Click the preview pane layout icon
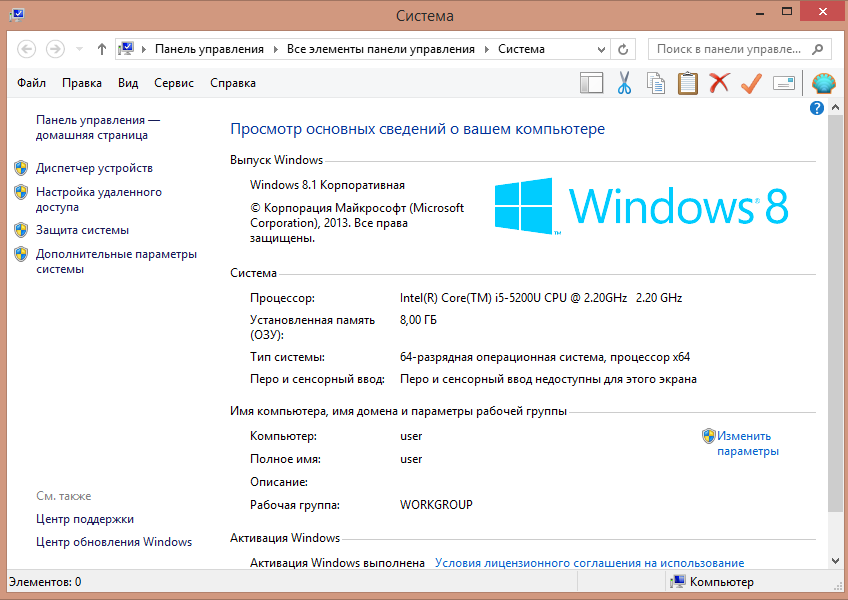 tap(591, 83)
